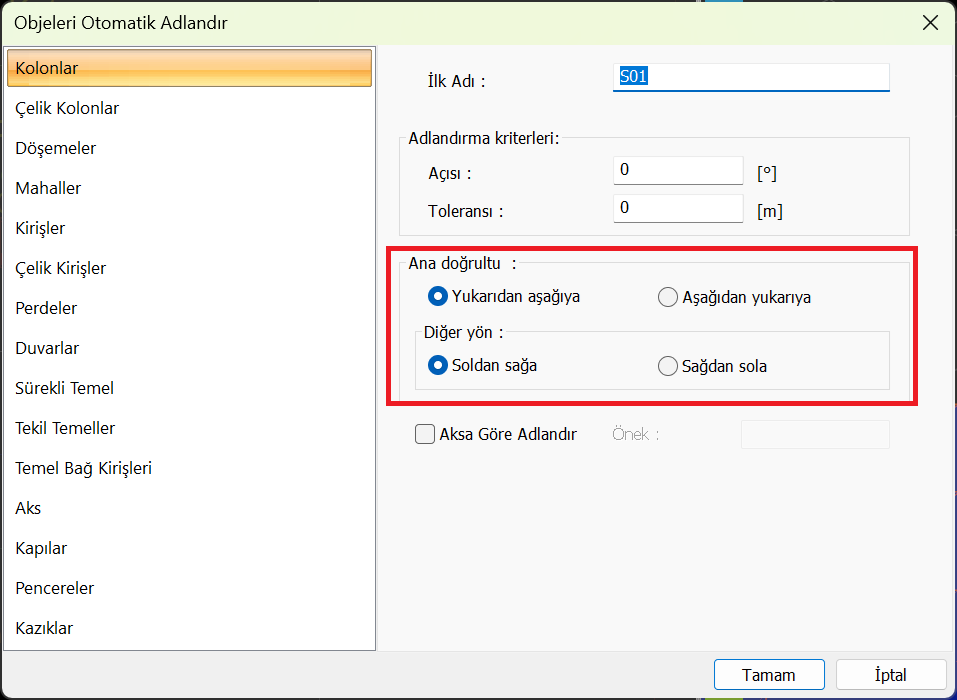
Task: Select the Yukarıdan aşağıya radio button
Action: [x=437, y=296]
